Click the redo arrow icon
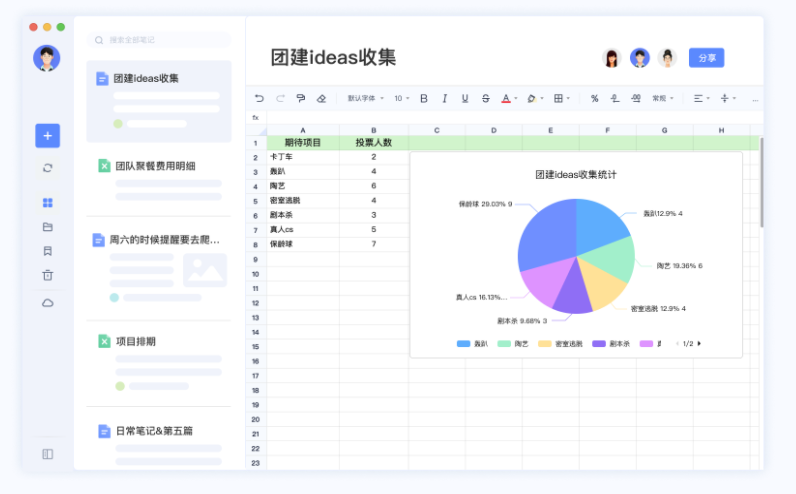Image resolution: width=796 pixels, height=494 pixels. (280, 98)
